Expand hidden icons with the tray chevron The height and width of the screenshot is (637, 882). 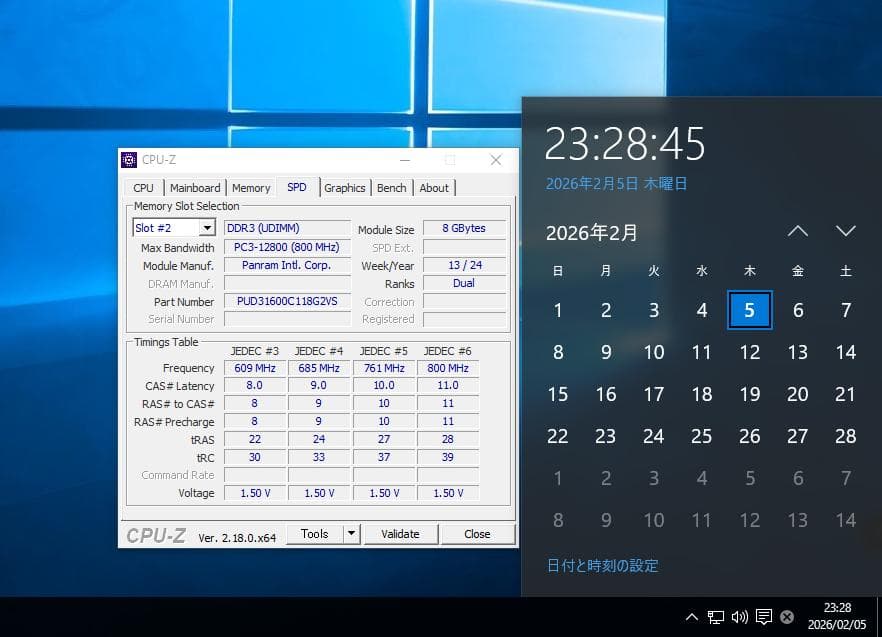(x=692, y=617)
